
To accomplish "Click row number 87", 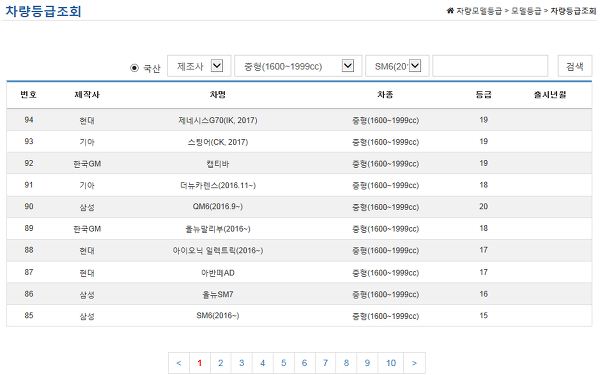I will click(x=29, y=272).
